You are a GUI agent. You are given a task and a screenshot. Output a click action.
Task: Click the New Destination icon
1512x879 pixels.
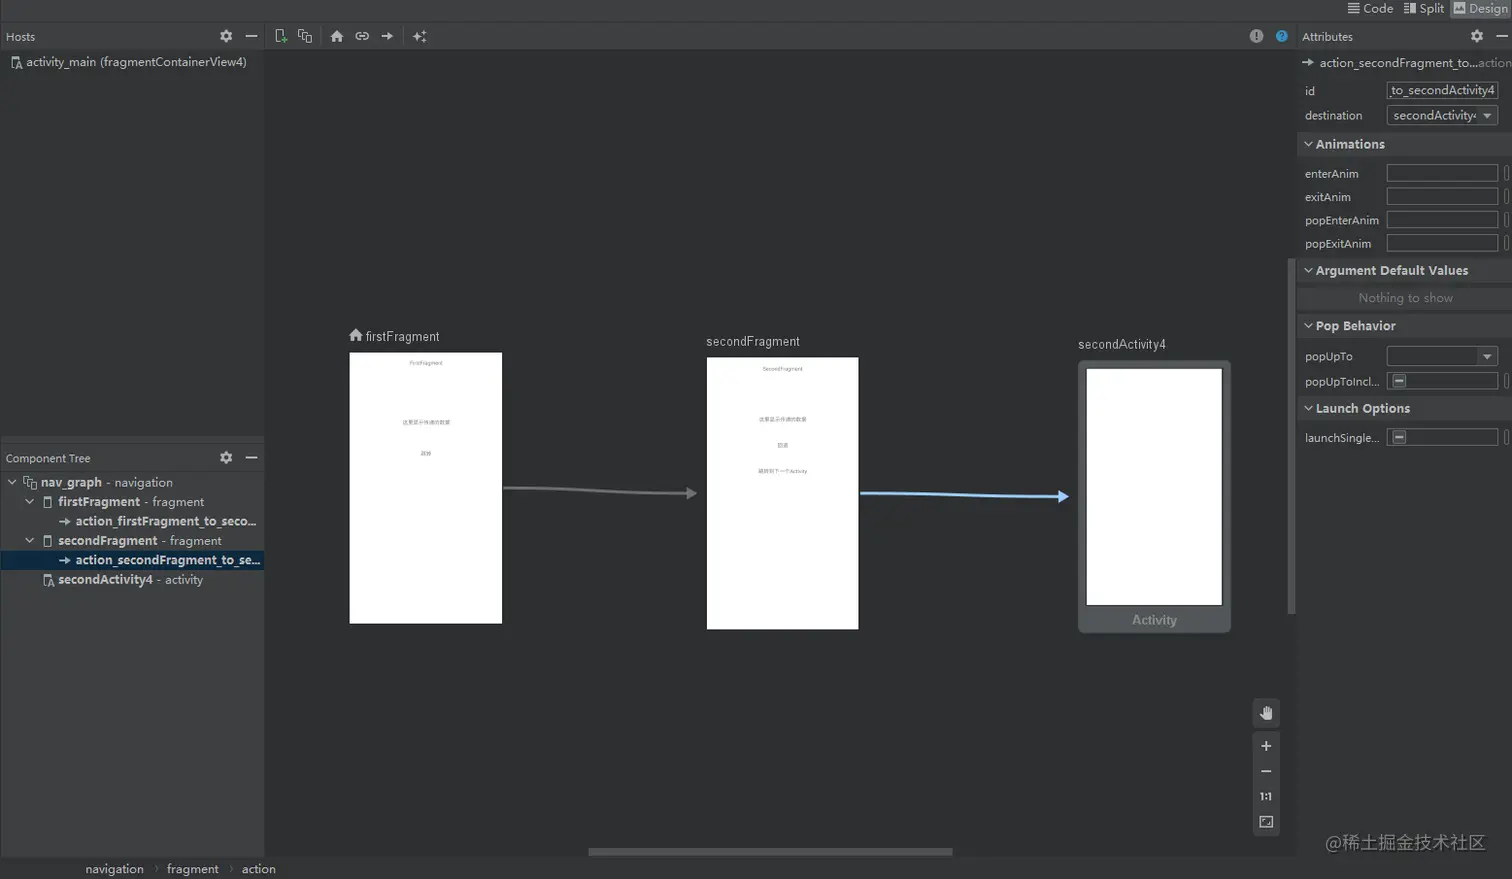pos(281,36)
